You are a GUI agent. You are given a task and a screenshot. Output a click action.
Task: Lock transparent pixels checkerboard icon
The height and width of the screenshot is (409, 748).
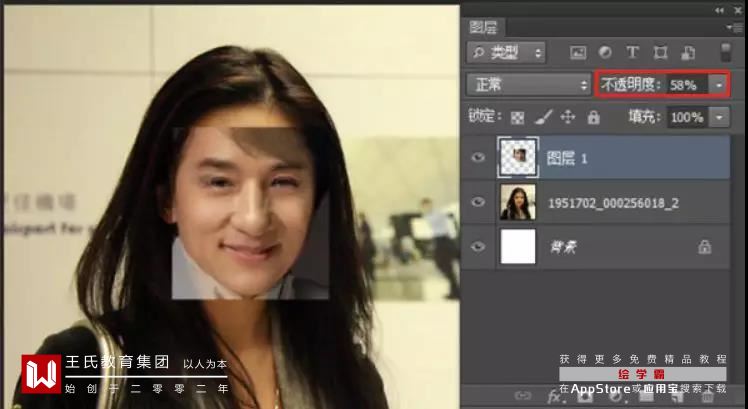[517, 117]
